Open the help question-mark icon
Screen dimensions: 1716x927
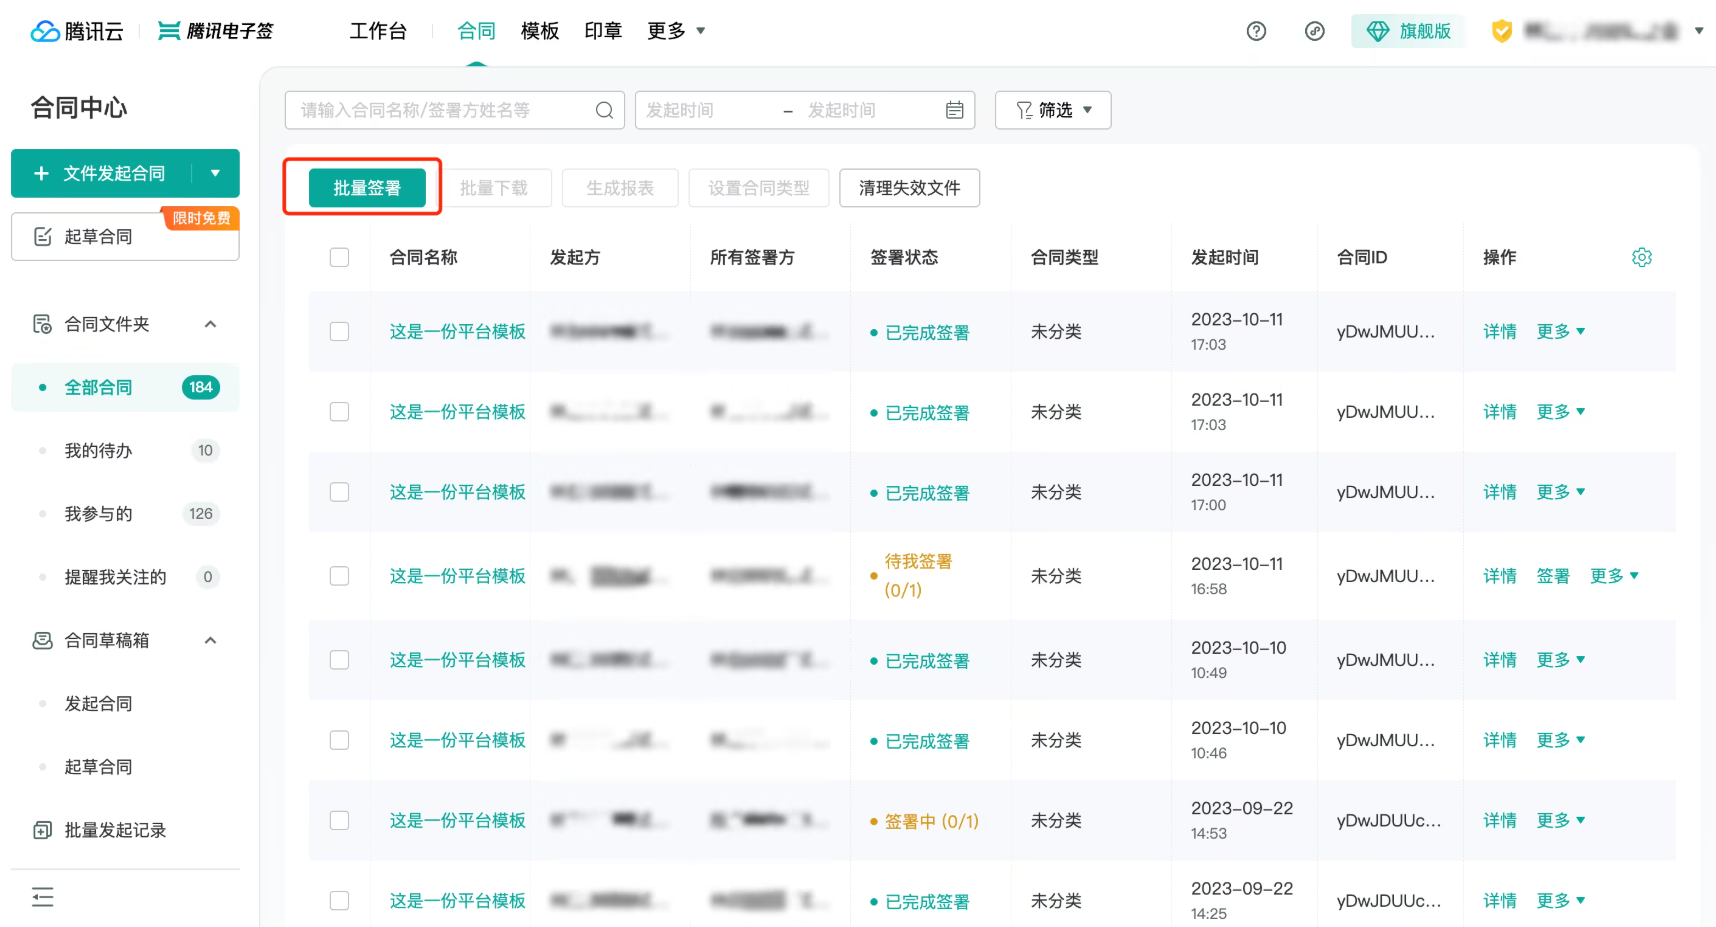(x=1256, y=31)
